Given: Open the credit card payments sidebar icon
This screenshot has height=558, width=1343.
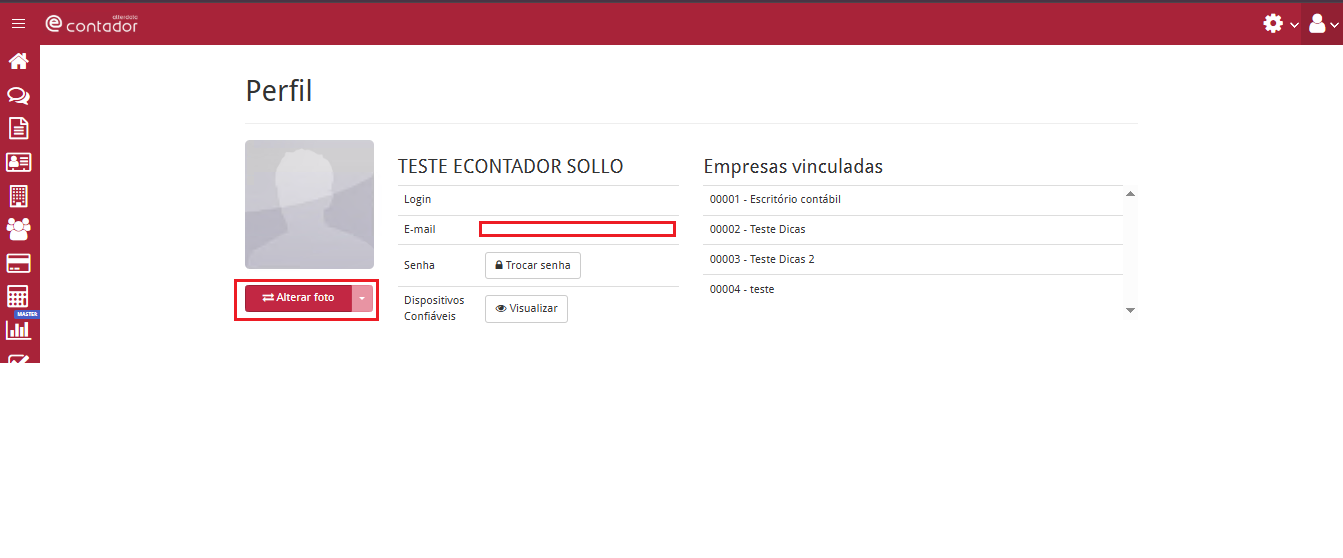Looking at the screenshot, I should (x=18, y=263).
